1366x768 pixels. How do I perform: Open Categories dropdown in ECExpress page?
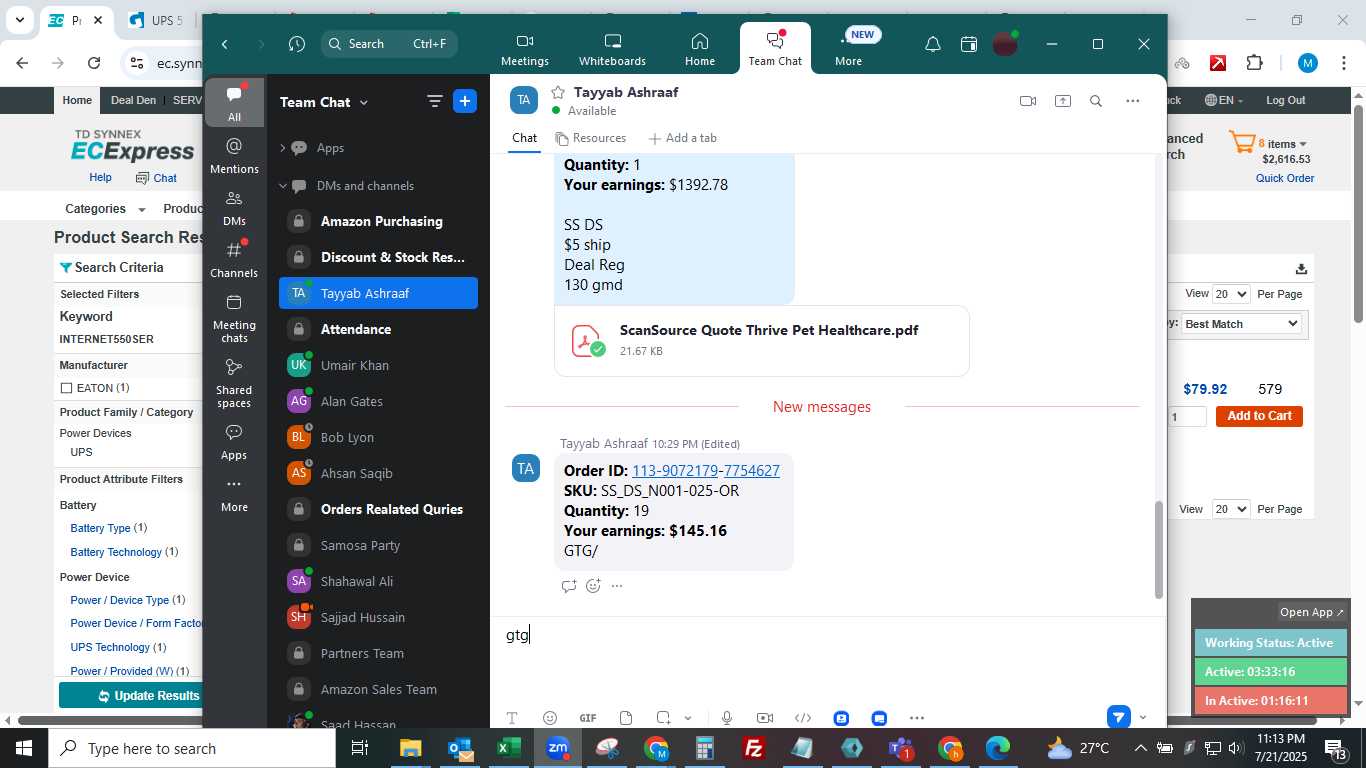point(105,209)
